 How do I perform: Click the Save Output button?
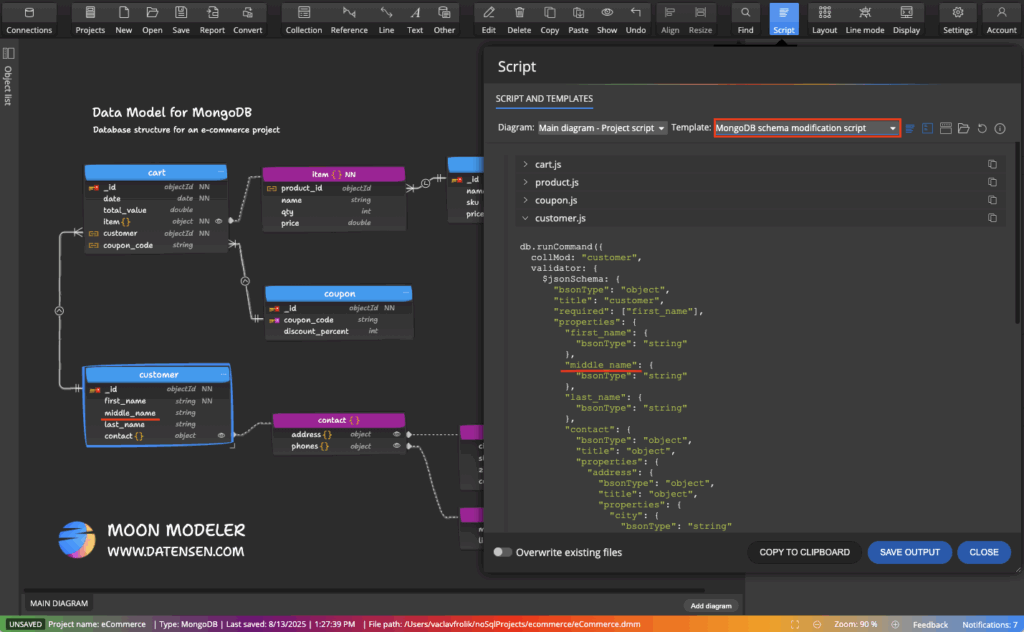tap(910, 552)
